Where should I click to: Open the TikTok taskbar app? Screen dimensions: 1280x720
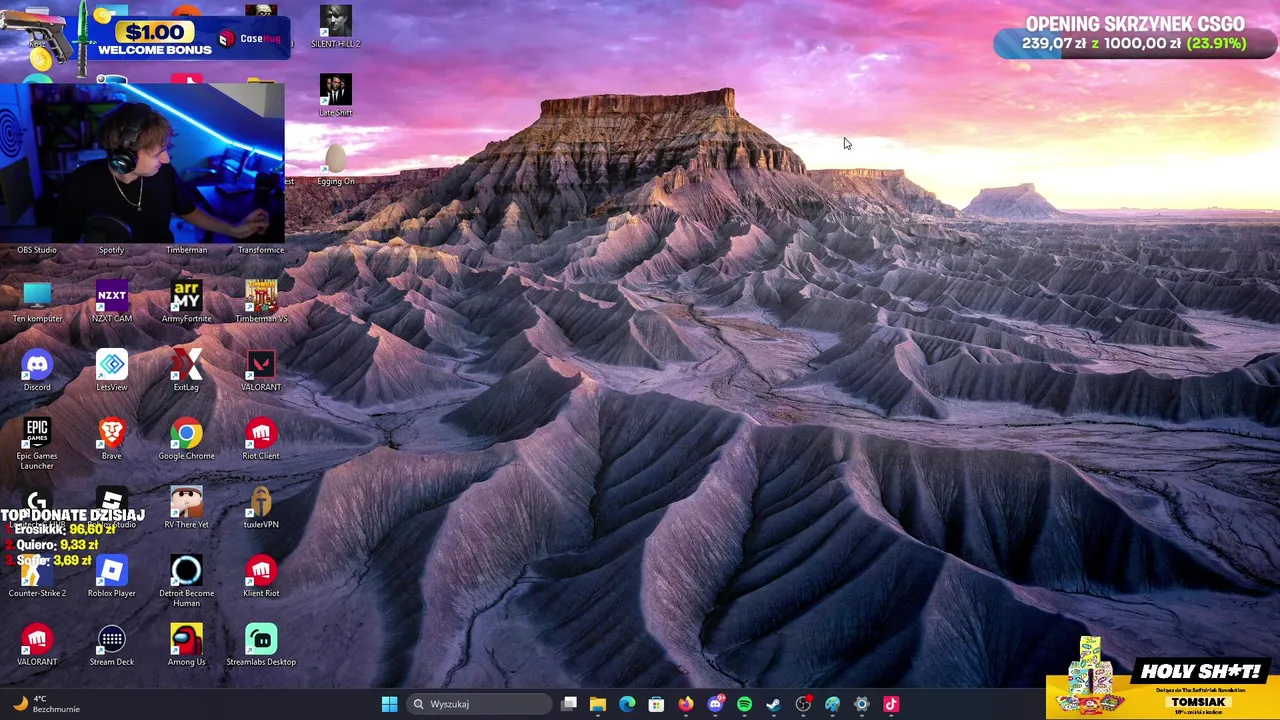891,704
